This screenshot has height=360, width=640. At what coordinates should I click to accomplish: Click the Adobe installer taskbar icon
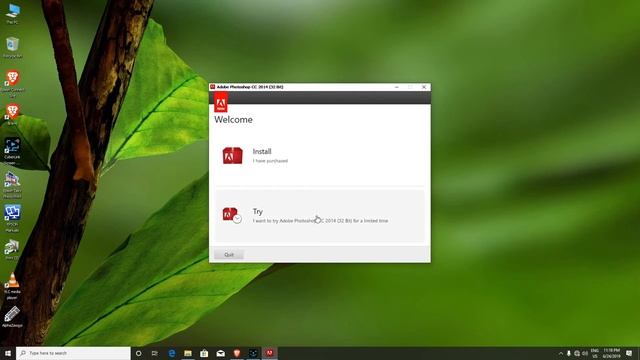pos(269,353)
